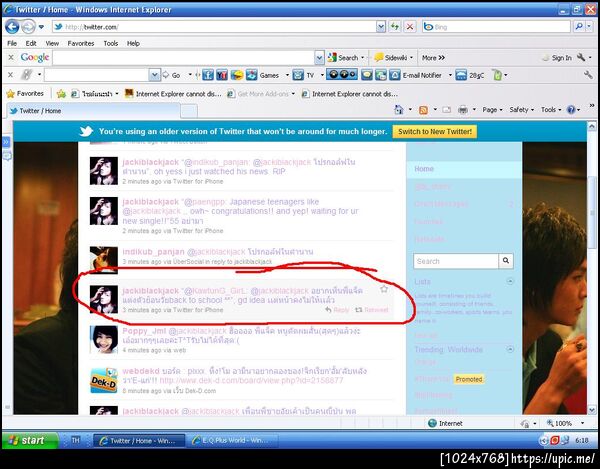Viewport: 600px width, 469px height.
Task: Open the command bar Tools dropdown
Action: (x=551, y=110)
